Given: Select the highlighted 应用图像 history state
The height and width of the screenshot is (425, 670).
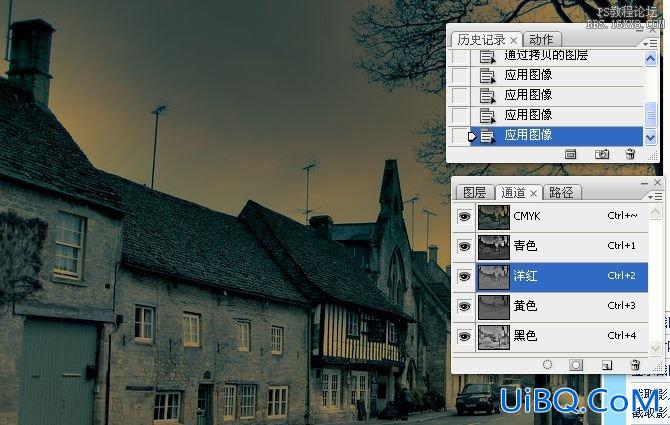Looking at the screenshot, I should click(x=557, y=136).
